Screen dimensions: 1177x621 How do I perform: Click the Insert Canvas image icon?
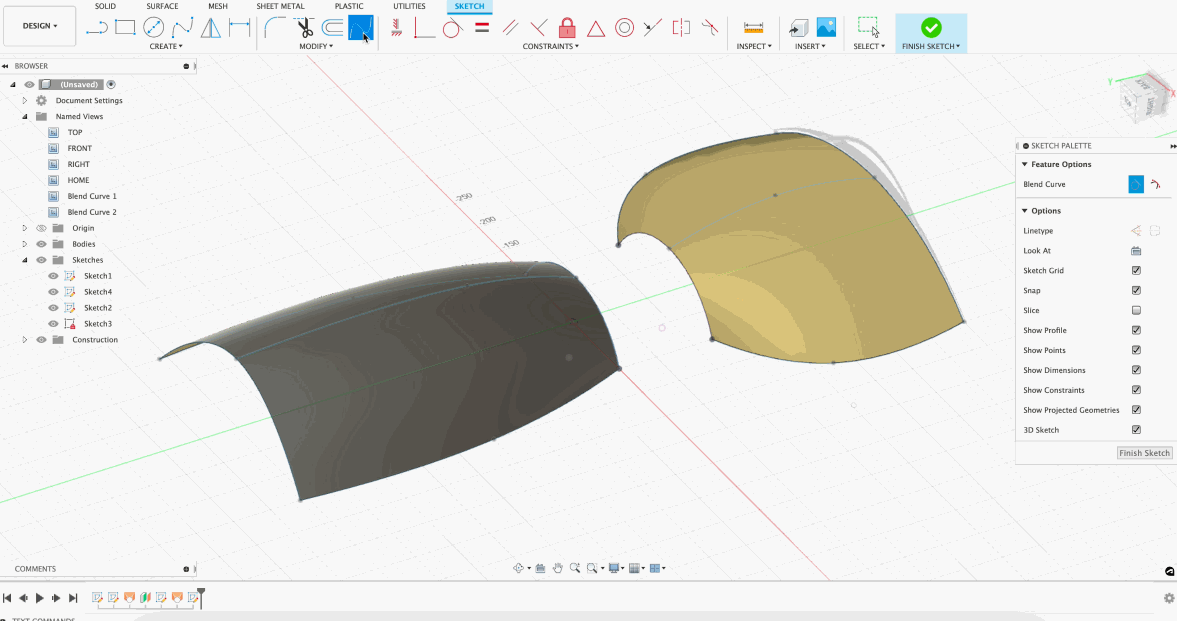[x=826, y=27]
